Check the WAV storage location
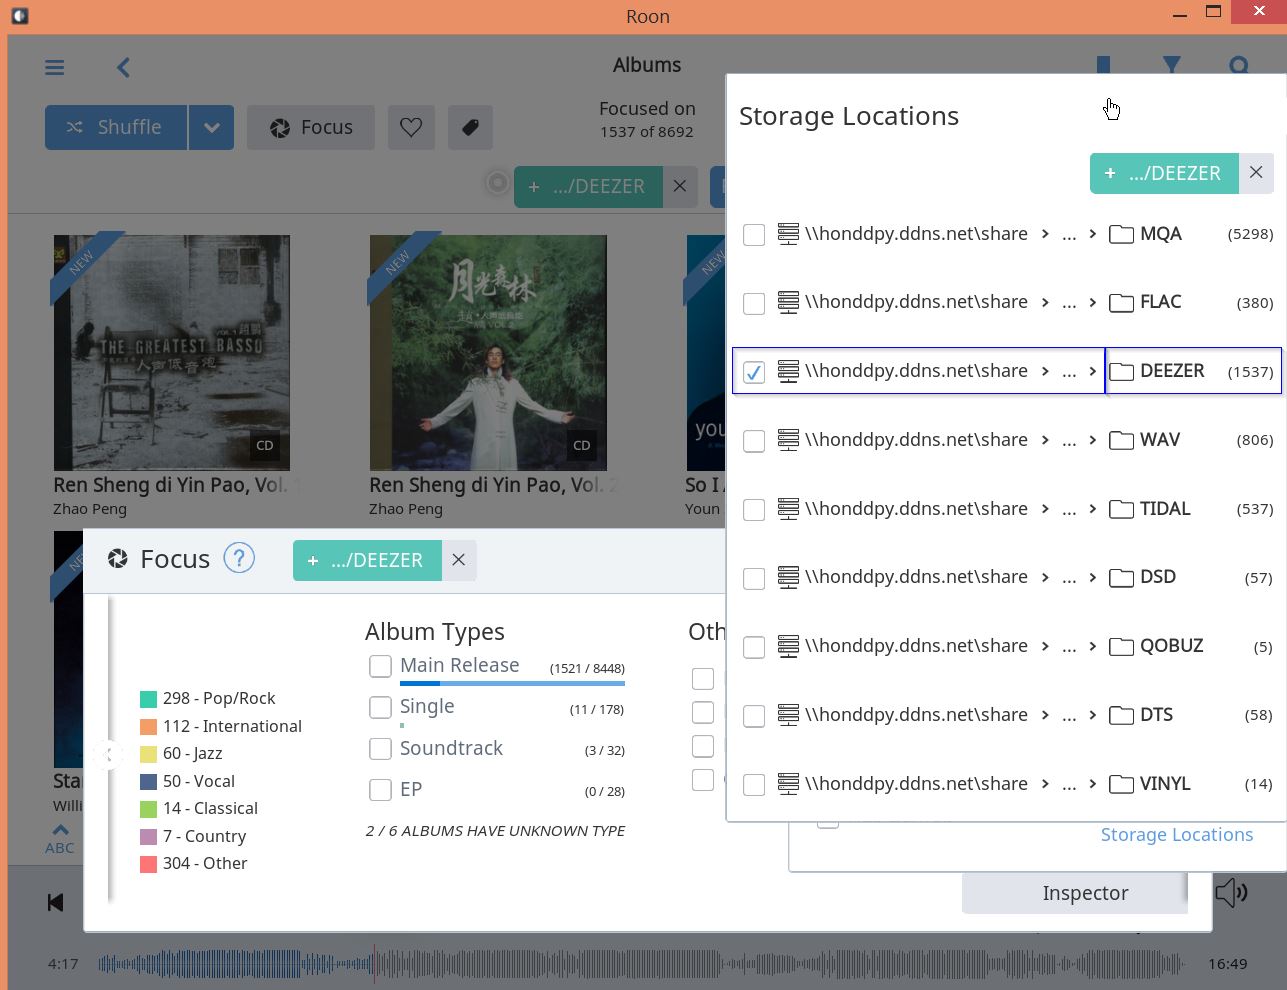The image size is (1287, 990). pos(754,441)
